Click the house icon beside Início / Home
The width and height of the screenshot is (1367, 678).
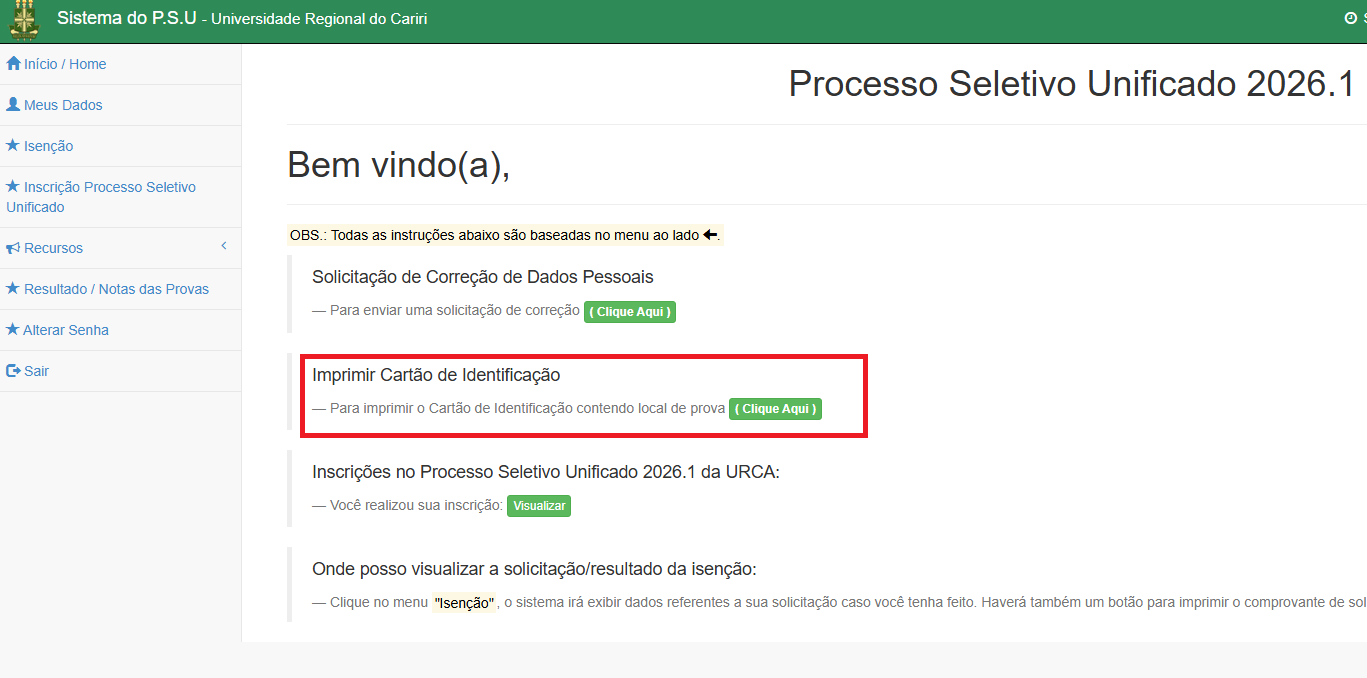13,64
